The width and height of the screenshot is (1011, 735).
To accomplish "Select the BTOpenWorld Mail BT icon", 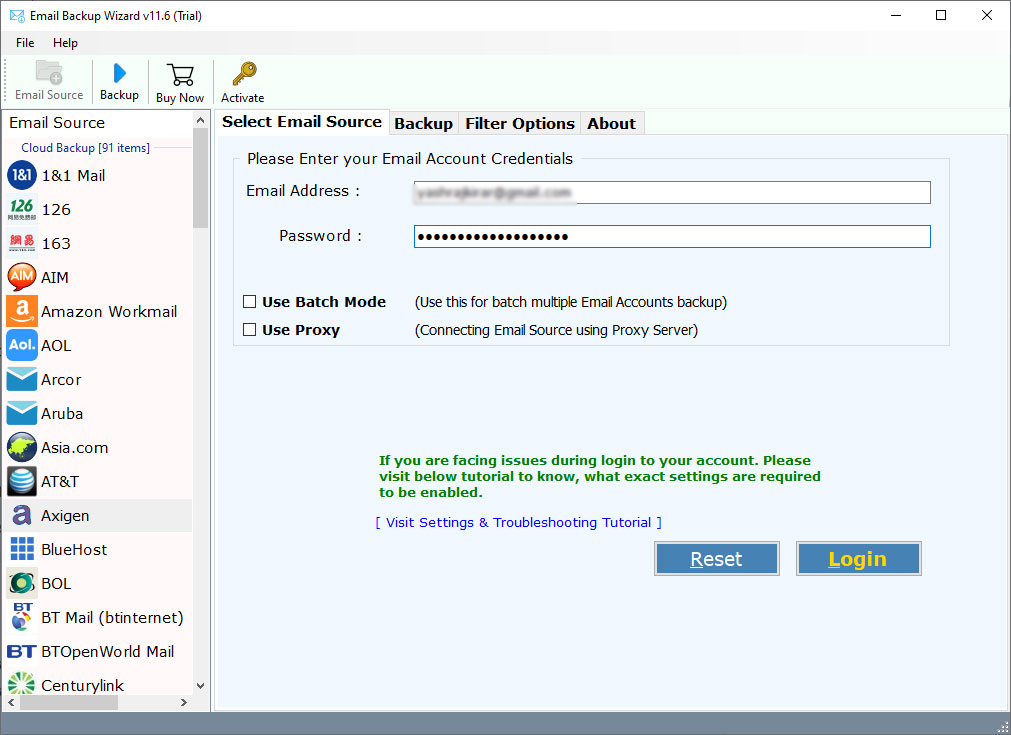I will (x=22, y=652).
